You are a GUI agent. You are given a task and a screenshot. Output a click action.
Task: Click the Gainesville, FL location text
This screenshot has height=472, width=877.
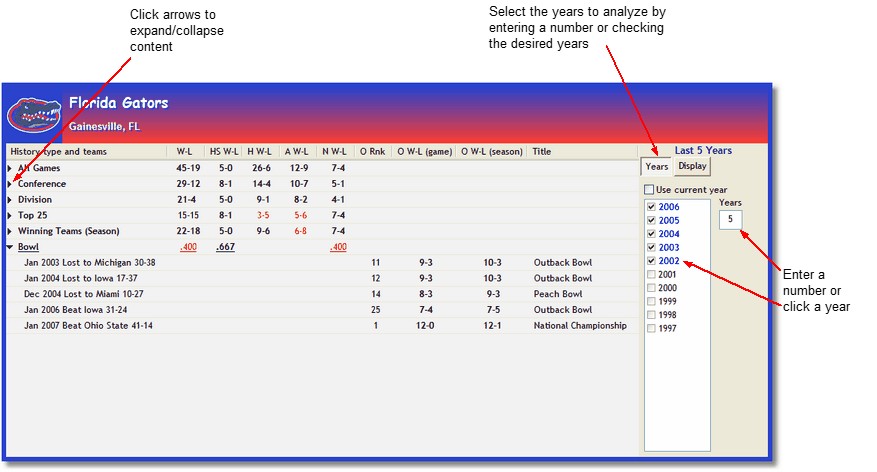(104, 126)
